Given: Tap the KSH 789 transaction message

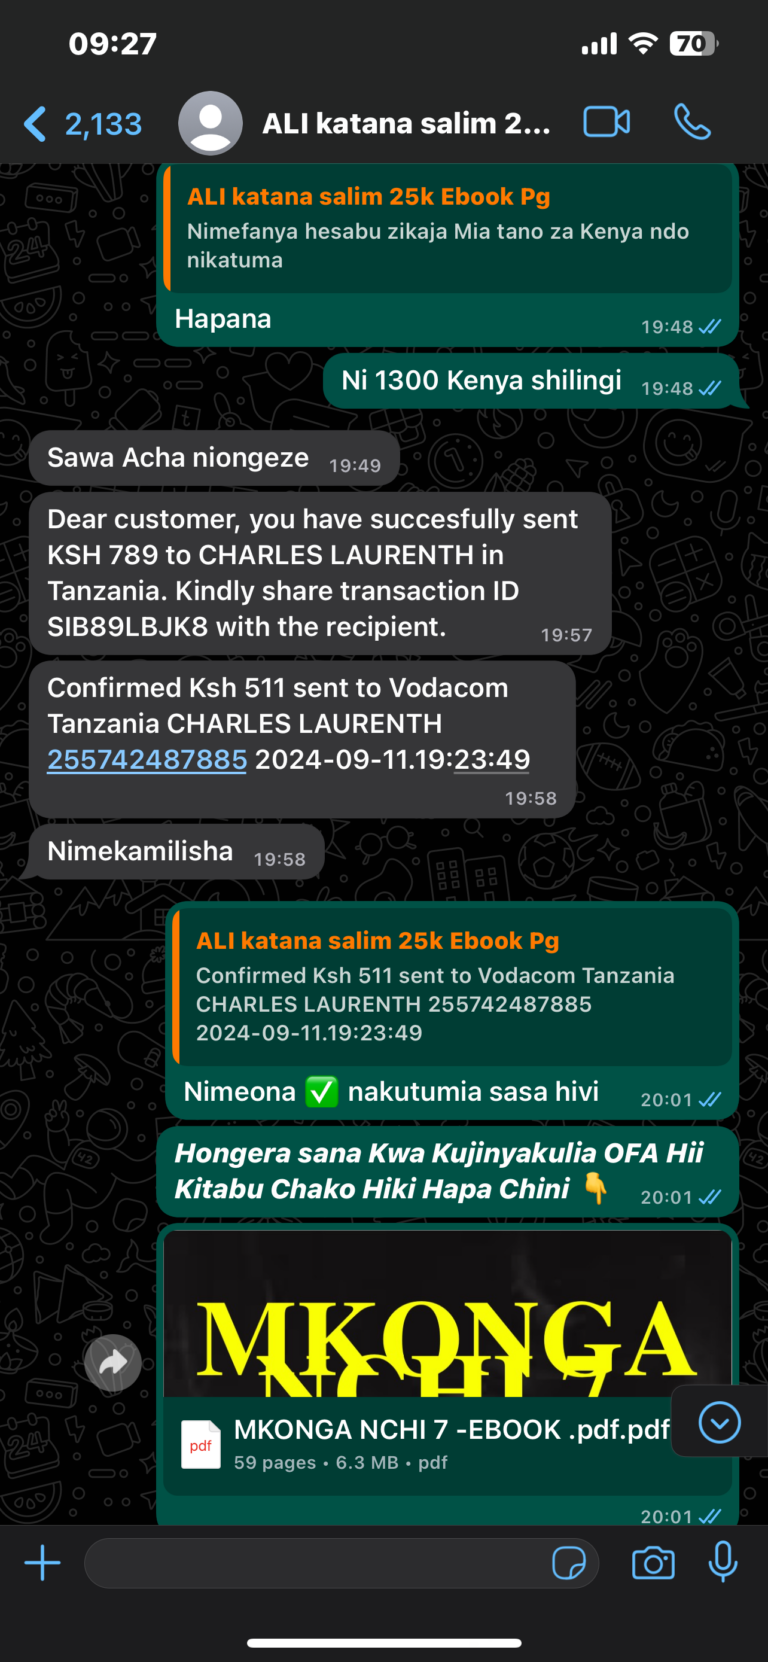Looking at the screenshot, I should coord(320,573).
